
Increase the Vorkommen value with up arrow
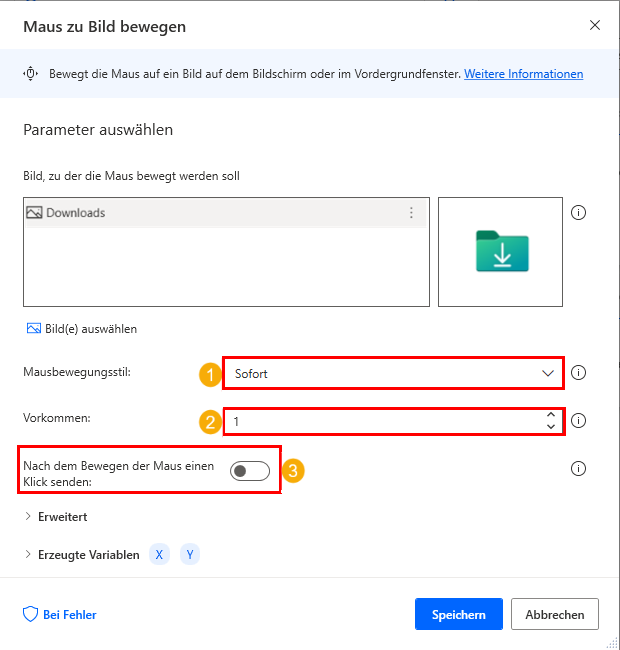(551, 415)
